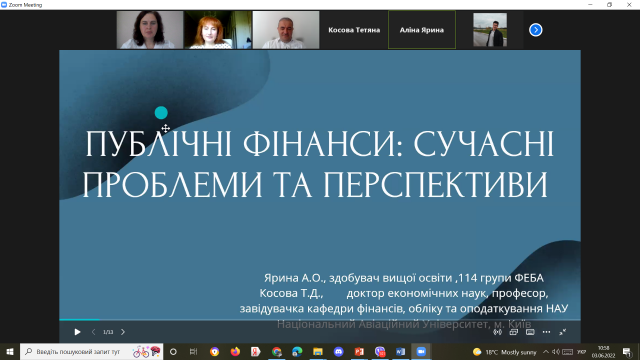
Task: Open Google Chrome from the taskbar
Action: 276,351
